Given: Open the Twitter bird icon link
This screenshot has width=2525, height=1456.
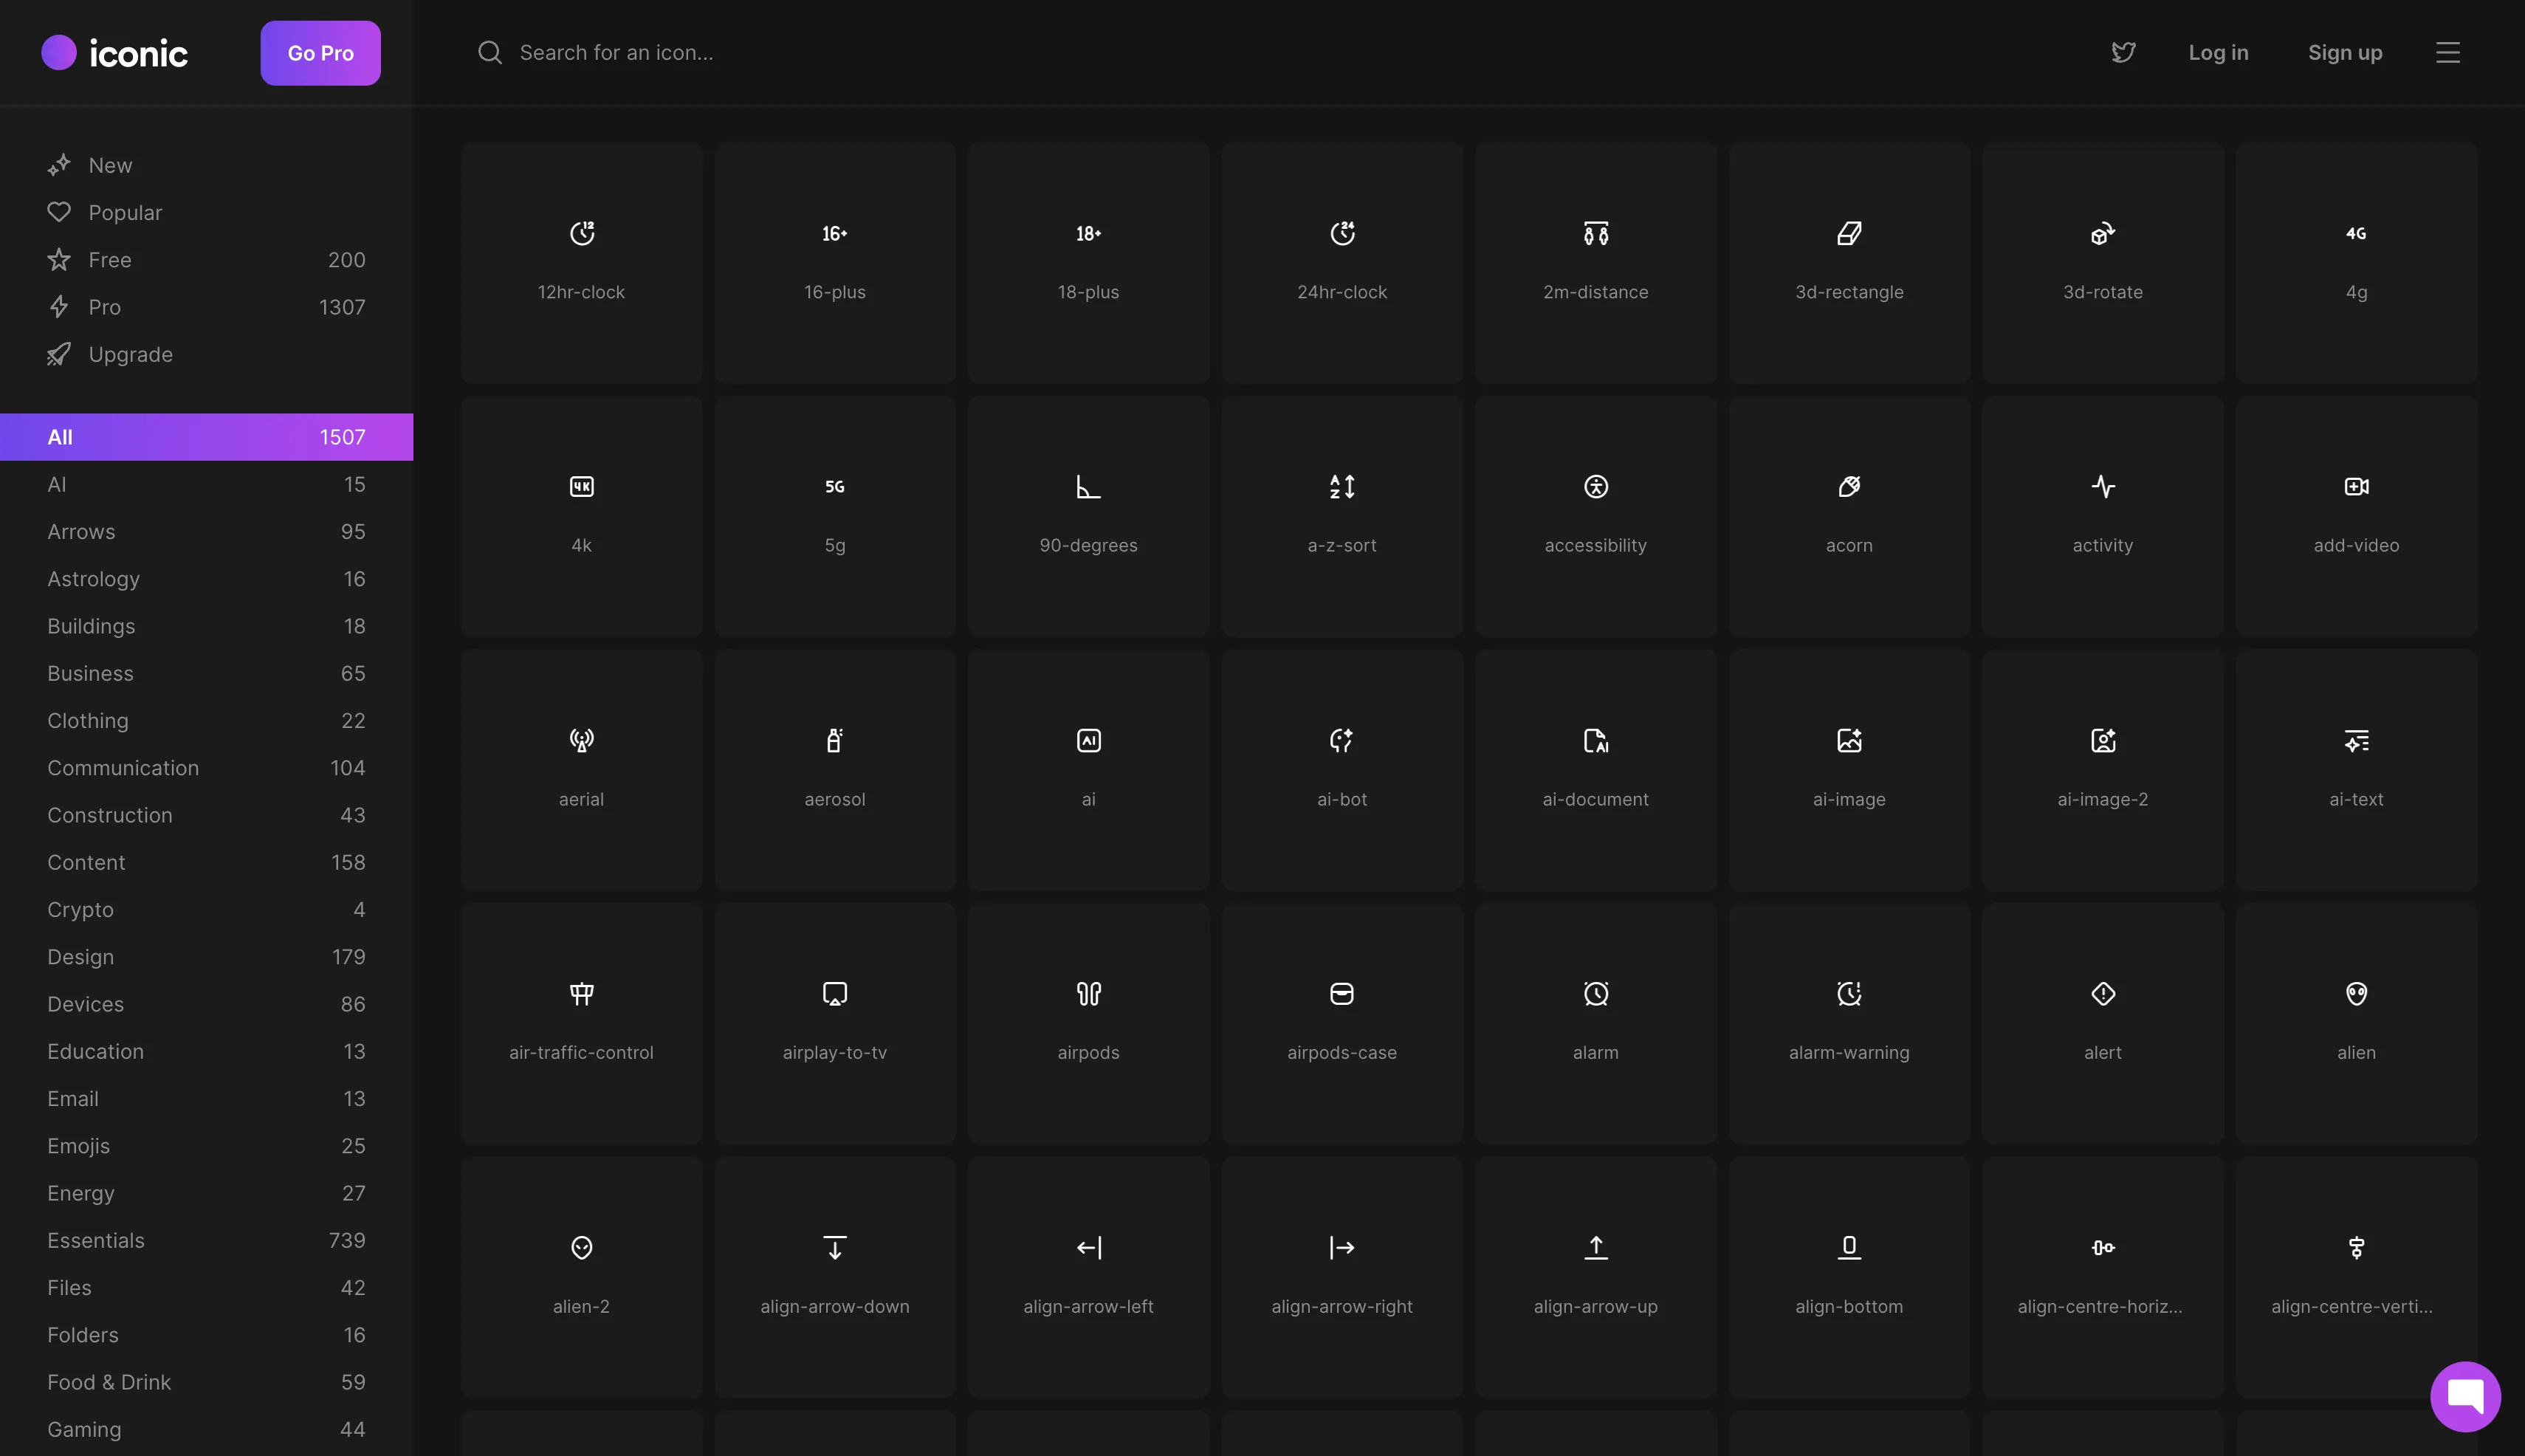Looking at the screenshot, I should (x=2123, y=52).
